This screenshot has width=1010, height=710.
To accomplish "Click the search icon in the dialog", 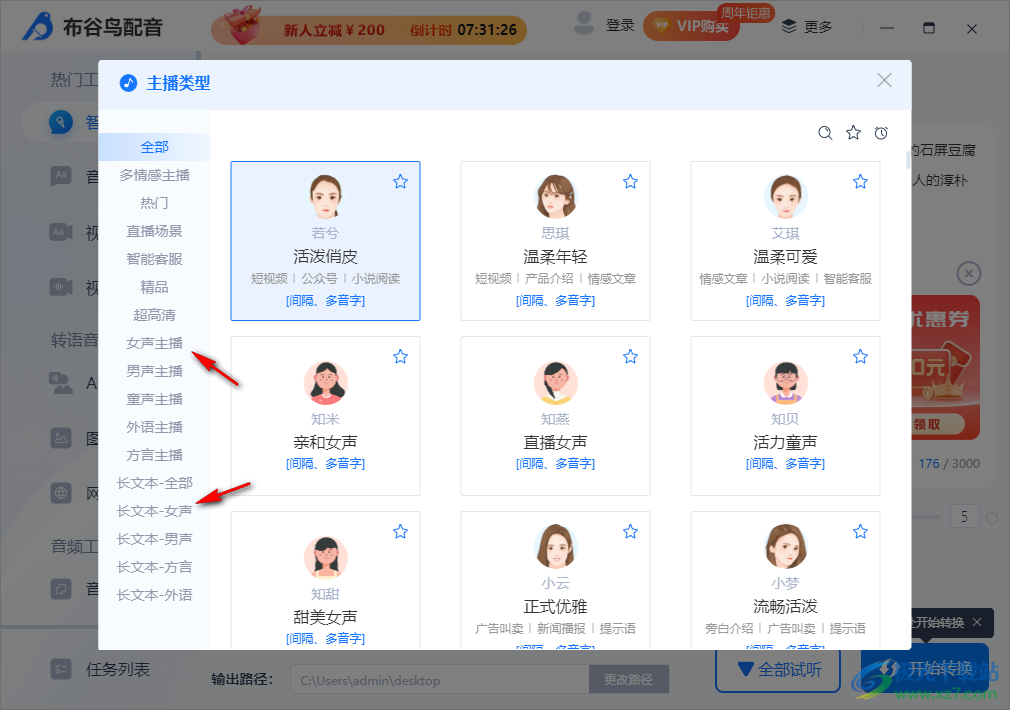I will click(x=825, y=133).
